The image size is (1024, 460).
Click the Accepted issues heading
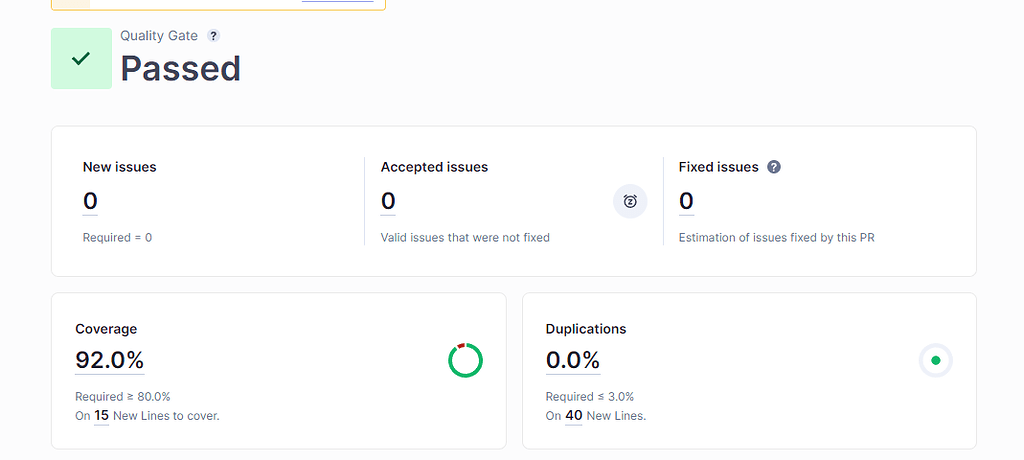(x=434, y=167)
